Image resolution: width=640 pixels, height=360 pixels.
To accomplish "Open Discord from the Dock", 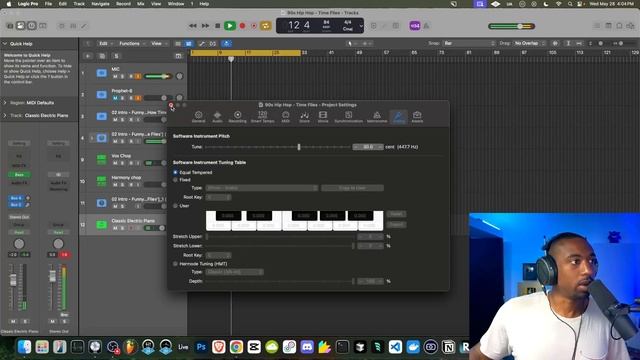I will click(x=307, y=347).
